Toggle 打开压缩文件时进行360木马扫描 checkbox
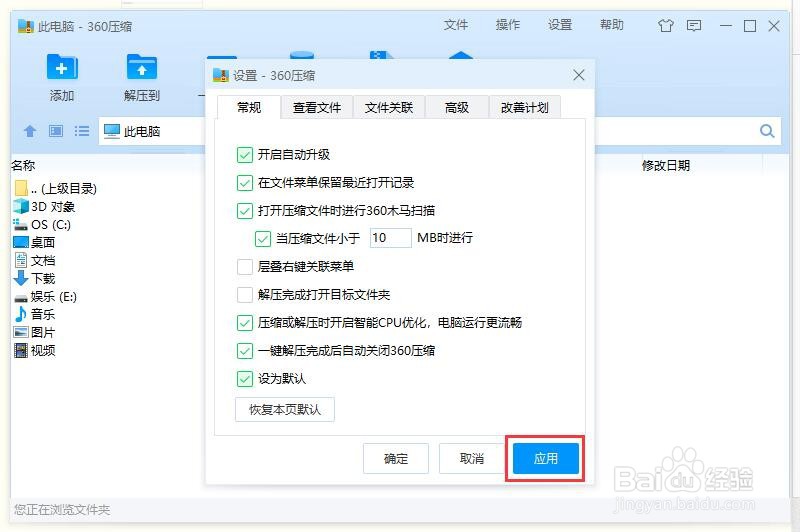800x532 pixels. [245, 211]
